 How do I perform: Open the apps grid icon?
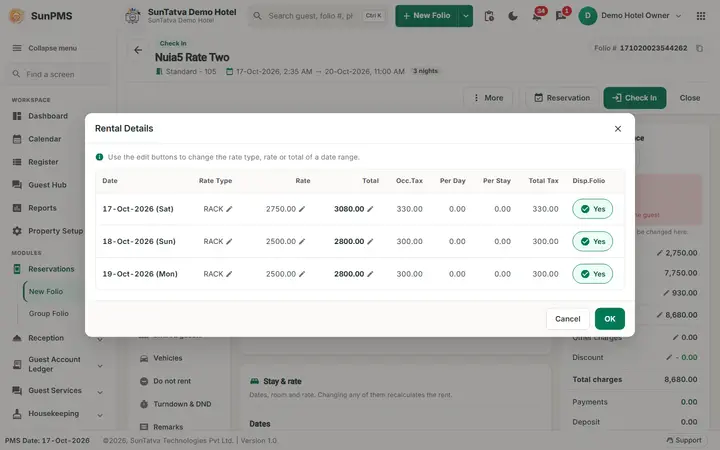tap(701, 16)
